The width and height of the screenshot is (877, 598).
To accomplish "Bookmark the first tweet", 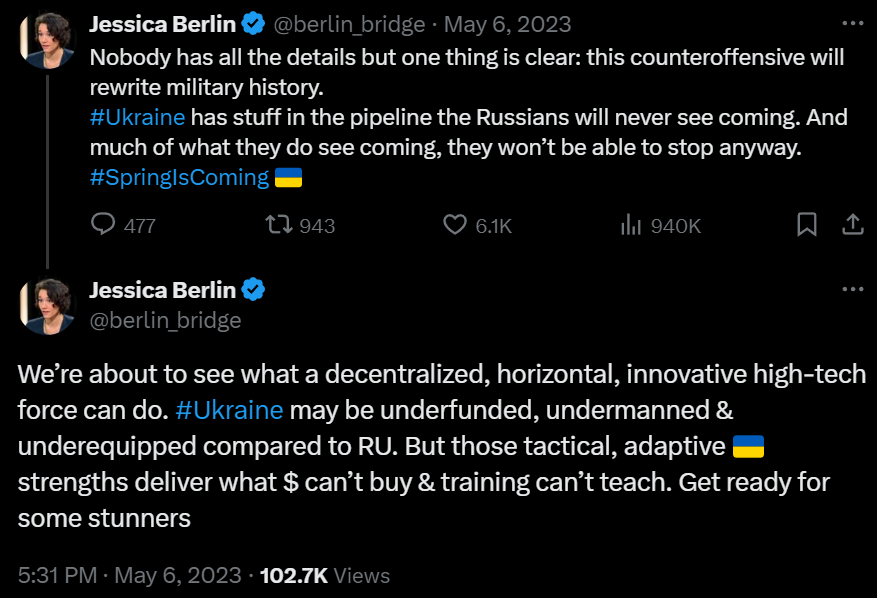I will 806,225.
